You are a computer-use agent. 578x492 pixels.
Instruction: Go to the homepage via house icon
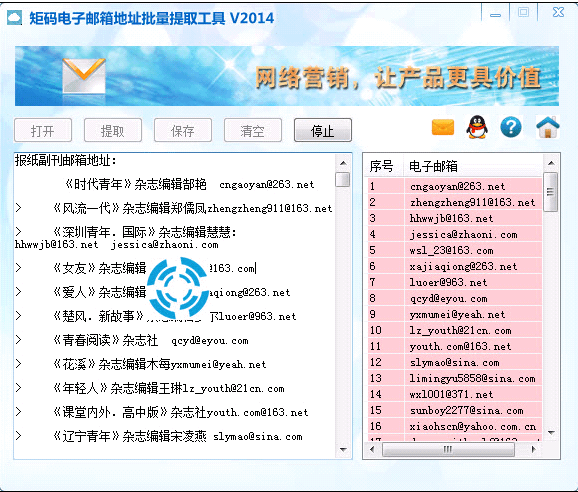coord(547,127)
